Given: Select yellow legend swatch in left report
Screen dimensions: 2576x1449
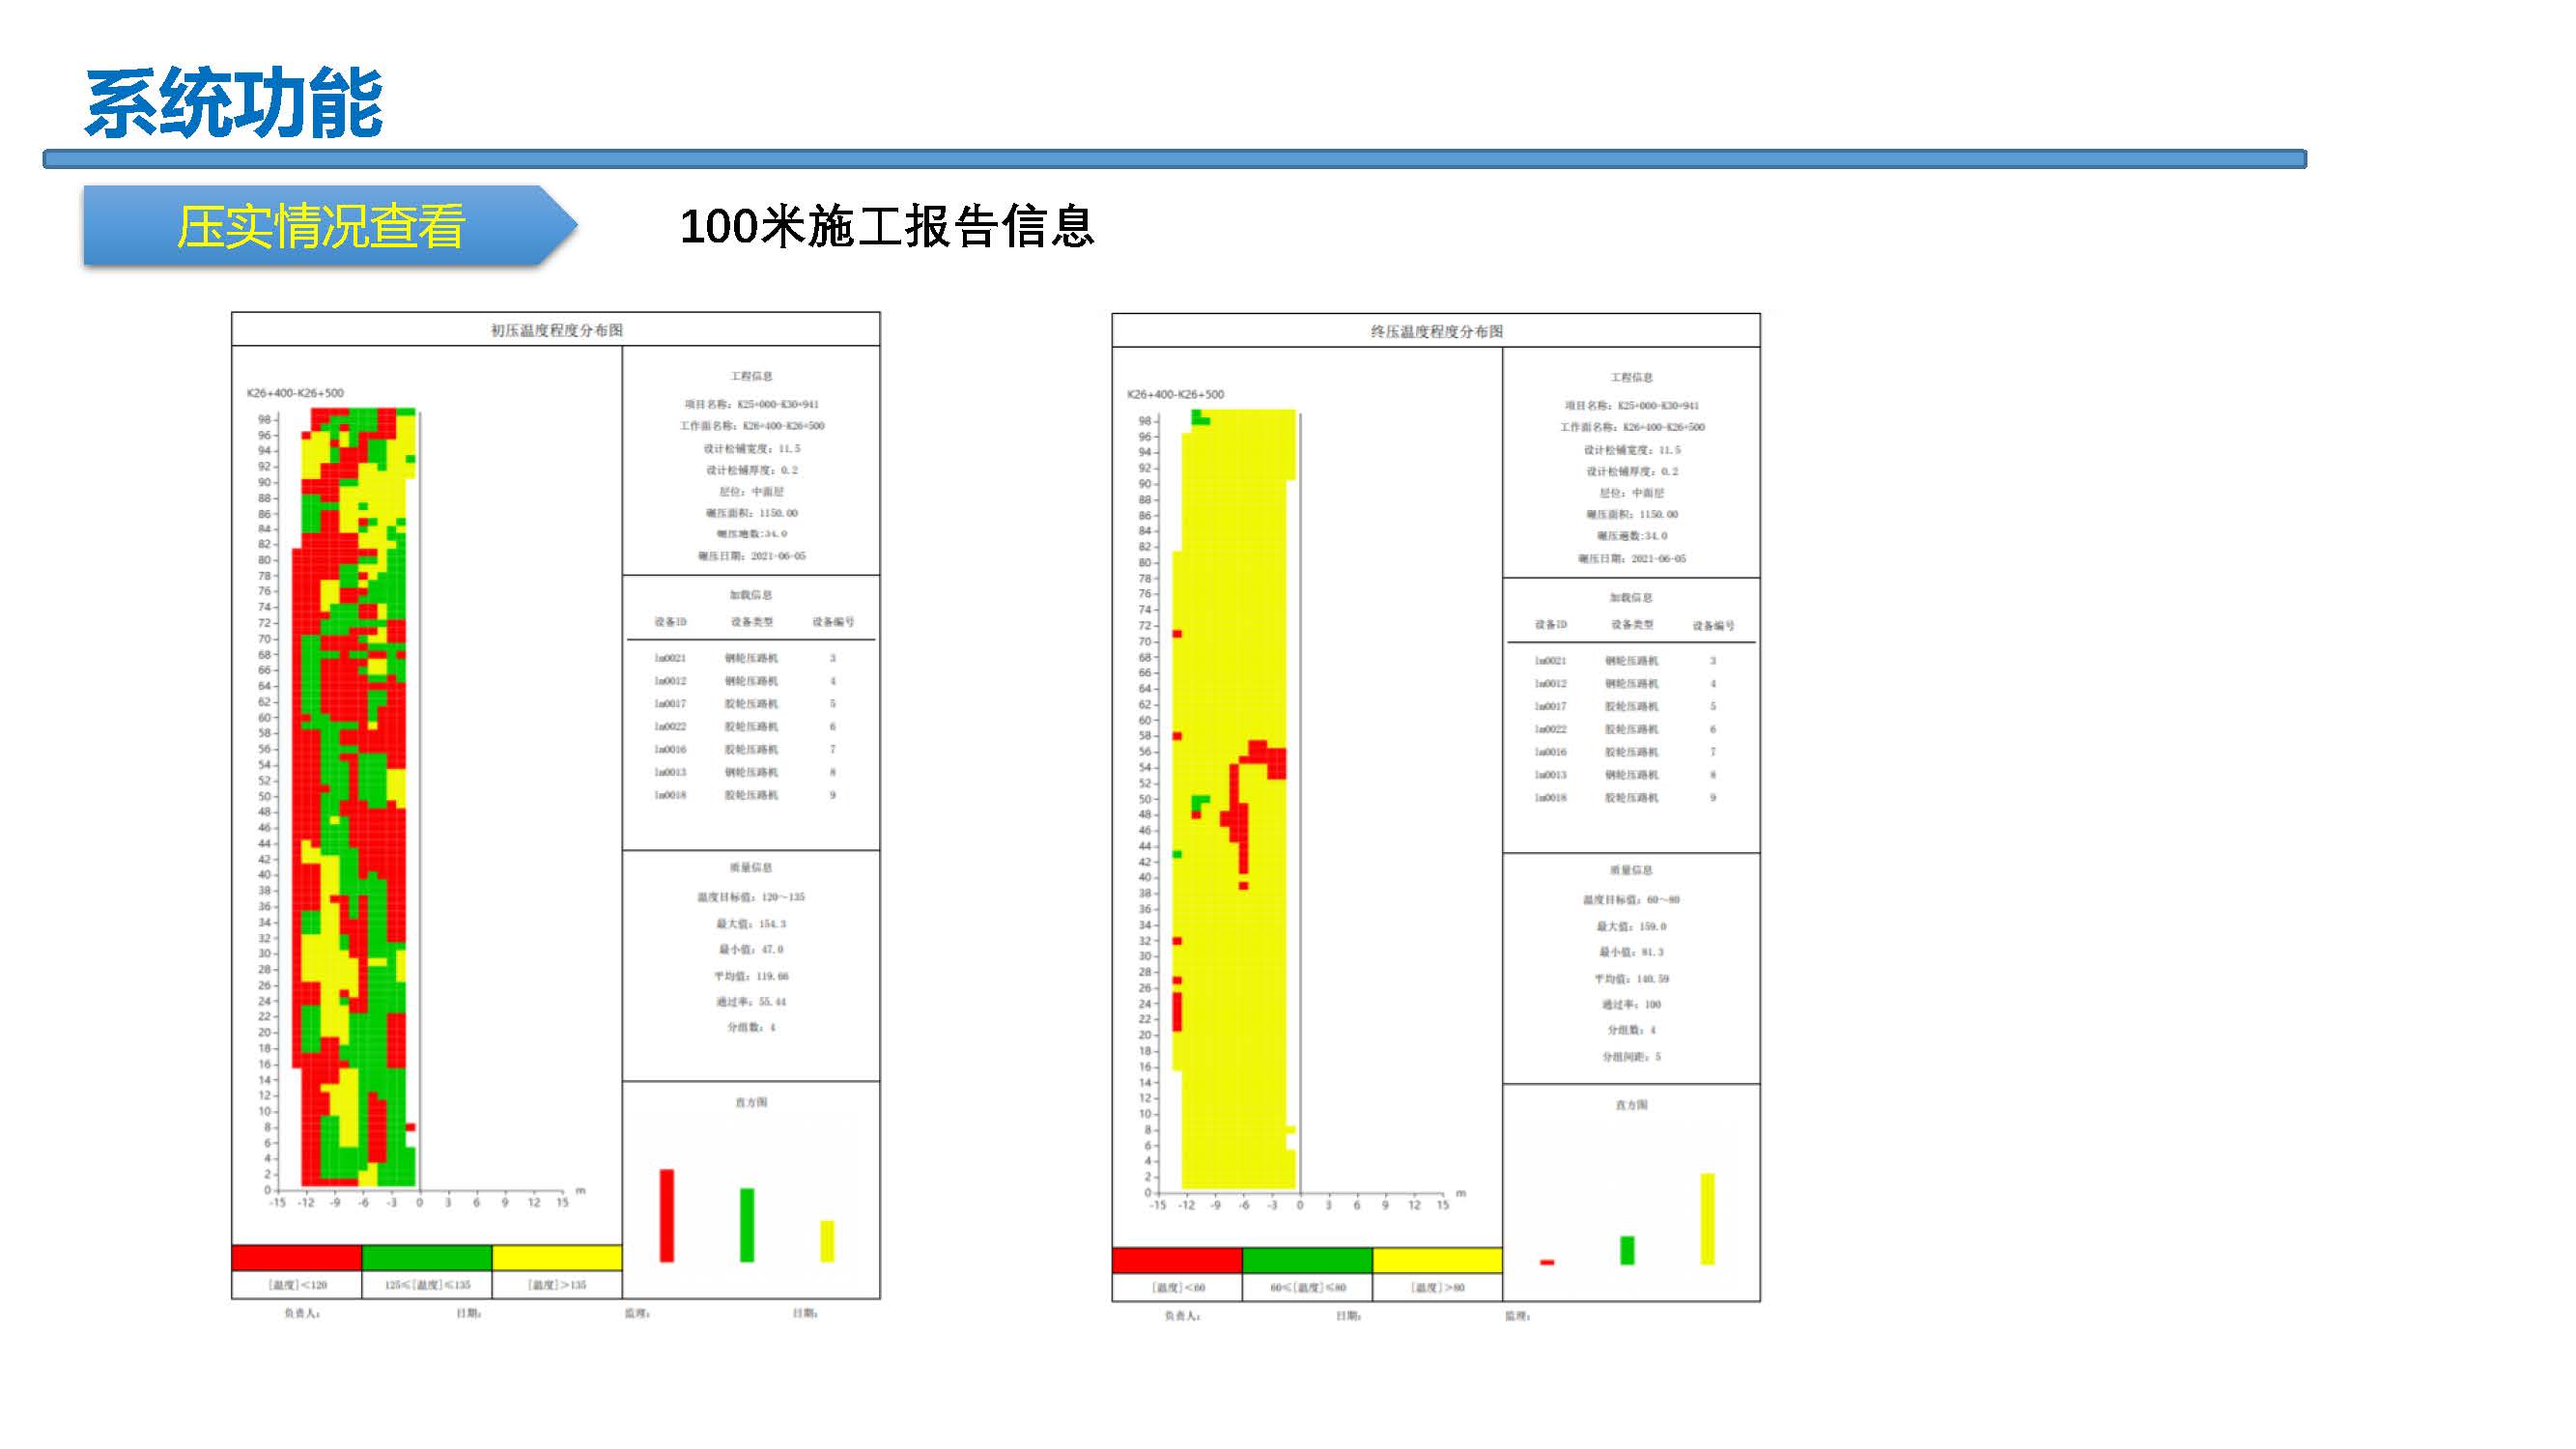Looking at the screenshot, I should click(x=556, y=1257).
